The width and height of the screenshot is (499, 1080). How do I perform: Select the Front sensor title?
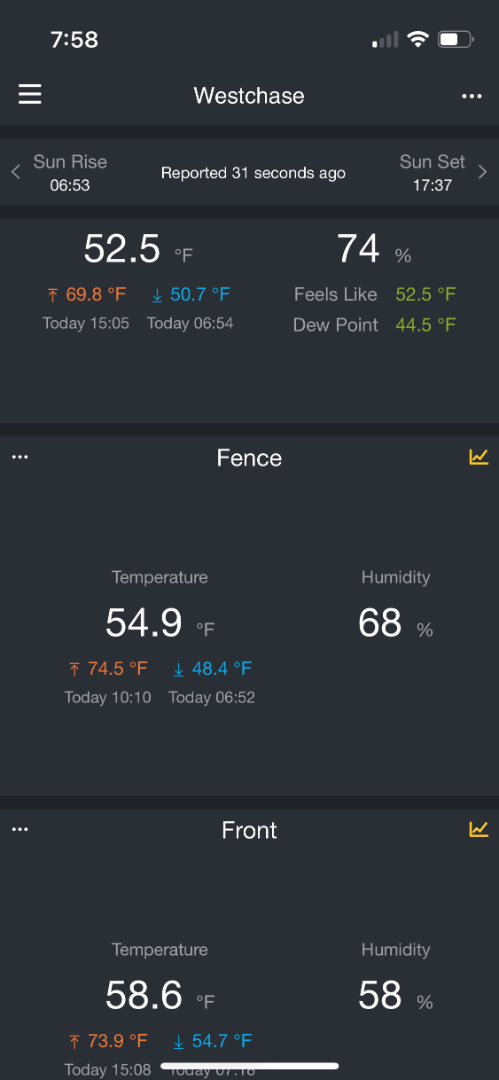(x=249, y=830)
